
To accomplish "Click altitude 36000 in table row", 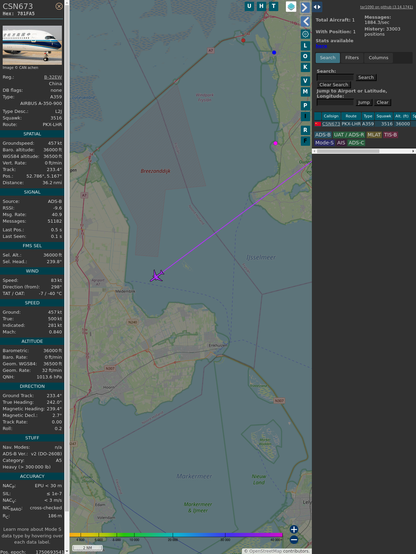I will coord(403,124).
